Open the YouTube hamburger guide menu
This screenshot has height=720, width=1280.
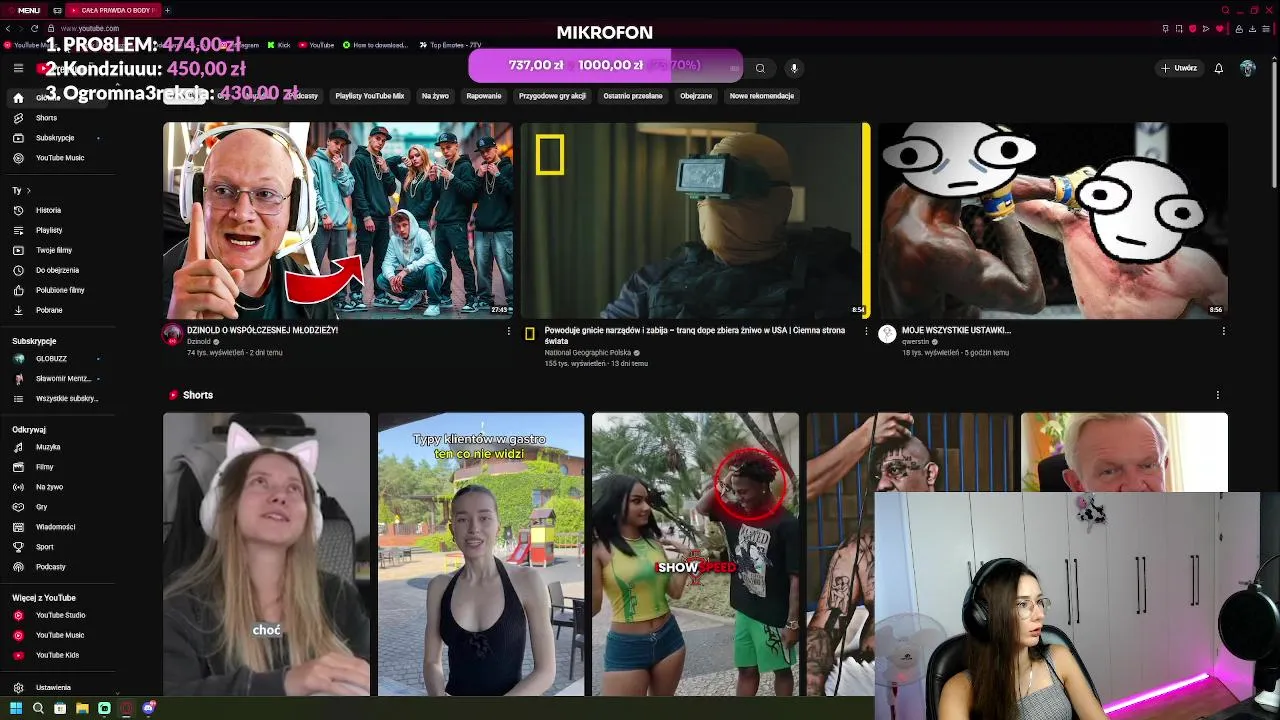point(18,68)
